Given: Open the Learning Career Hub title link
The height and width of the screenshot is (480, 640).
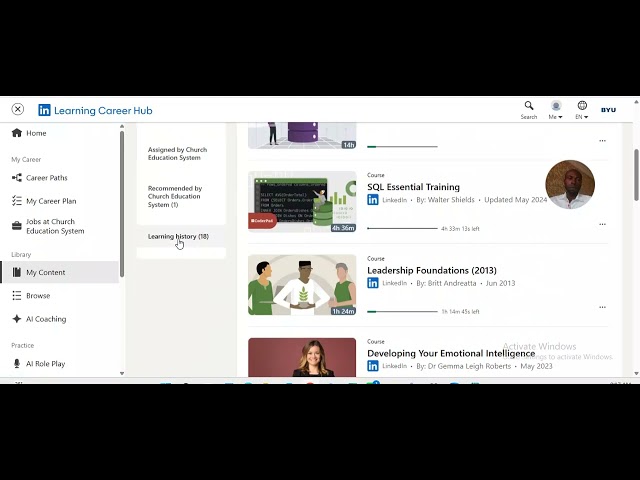Looking at the screenshot, I should [103, 111].
